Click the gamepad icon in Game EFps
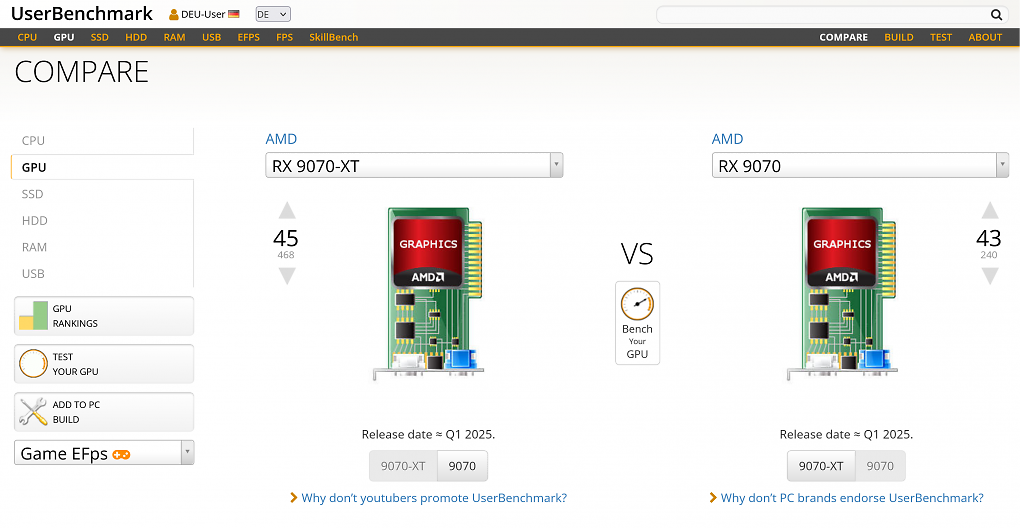 [121, 455]
